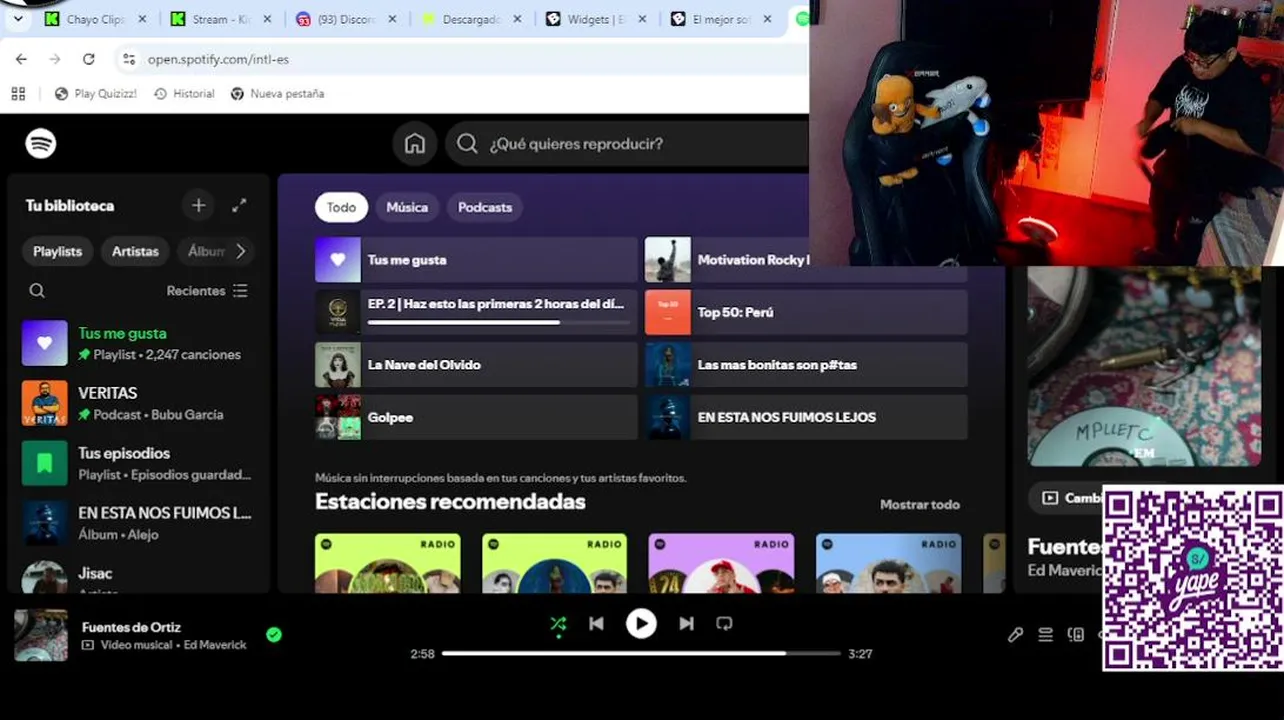Close the Chayo Clips tab

pos(142,19)
